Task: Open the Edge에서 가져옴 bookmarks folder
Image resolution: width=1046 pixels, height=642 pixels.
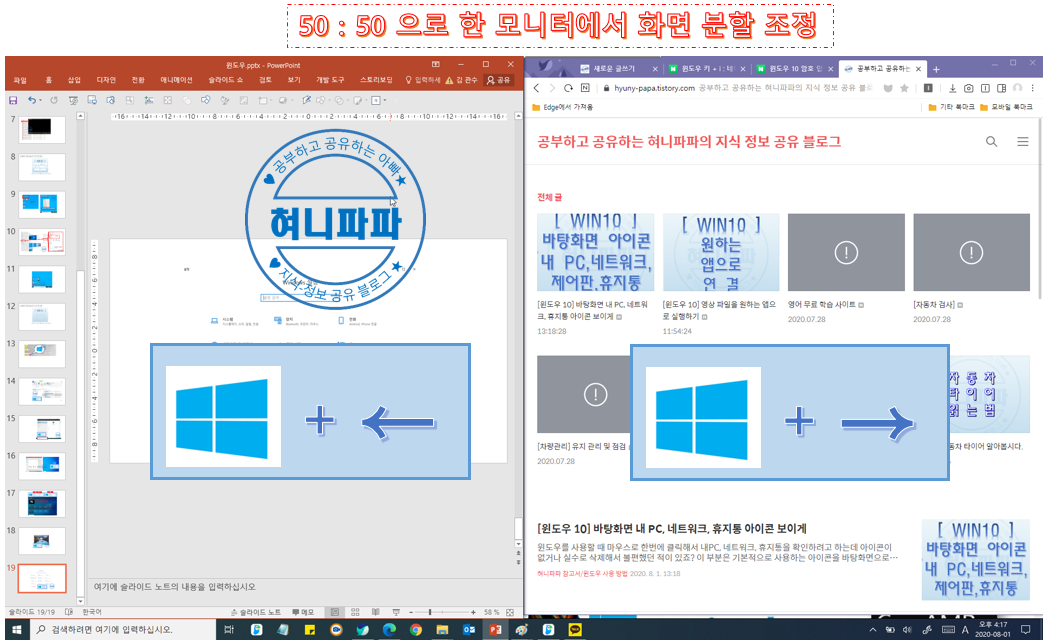Action: [x=562, y=107]
